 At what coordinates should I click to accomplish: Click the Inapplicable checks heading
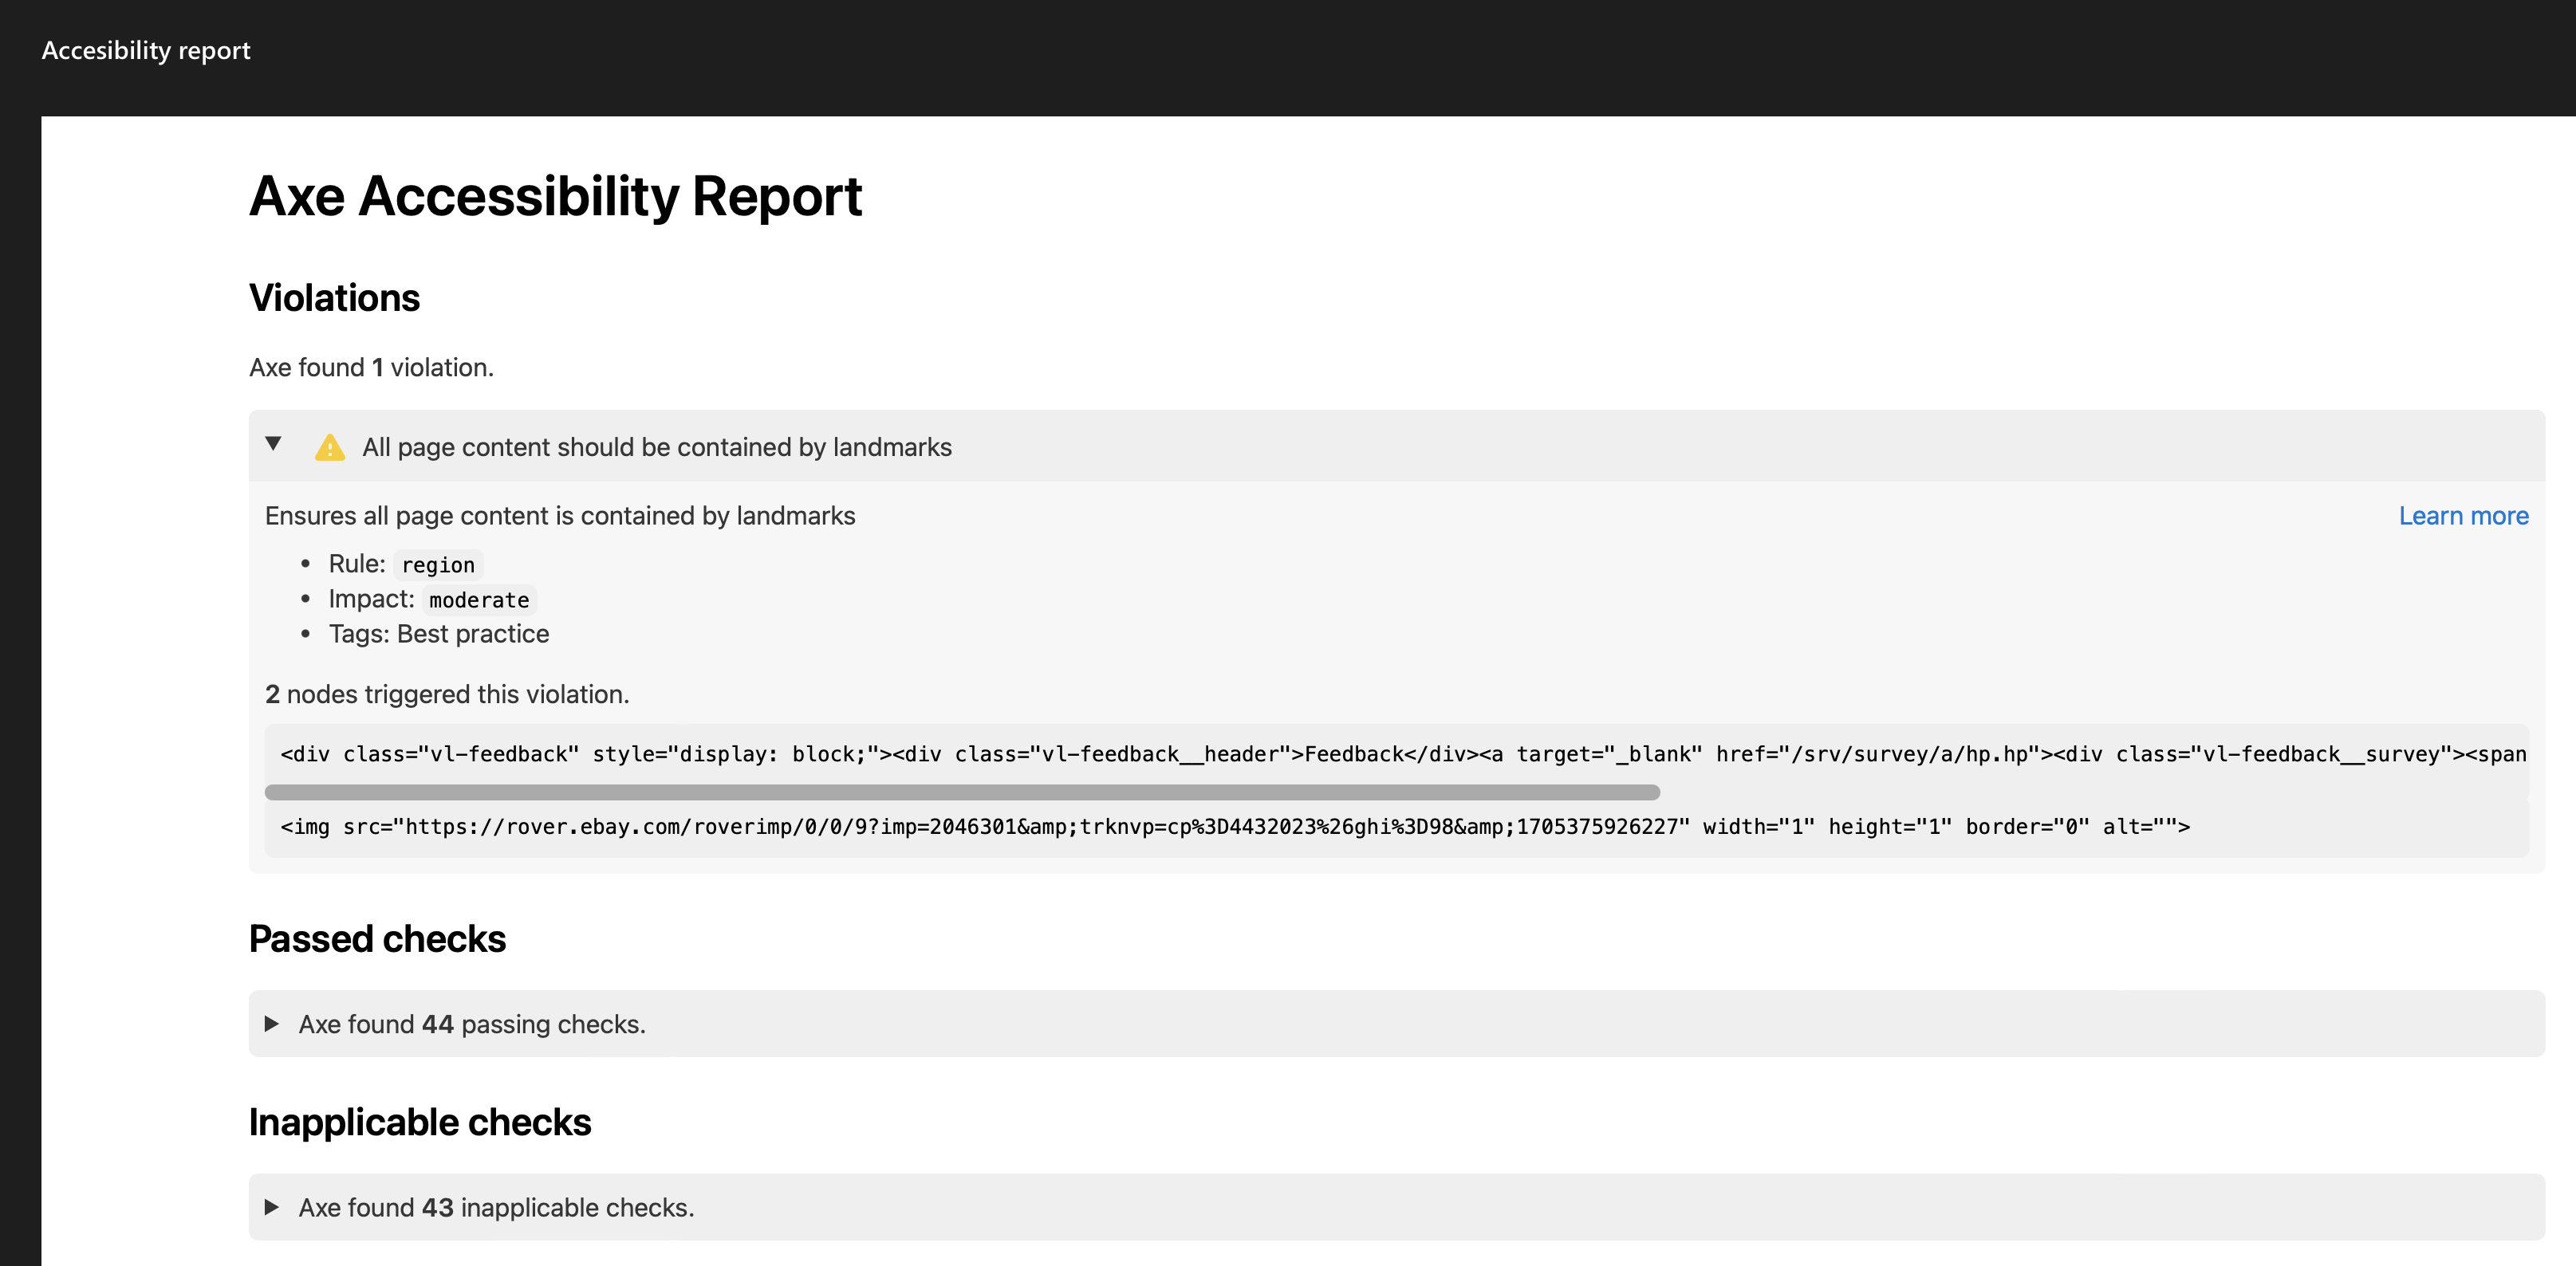419,1122
